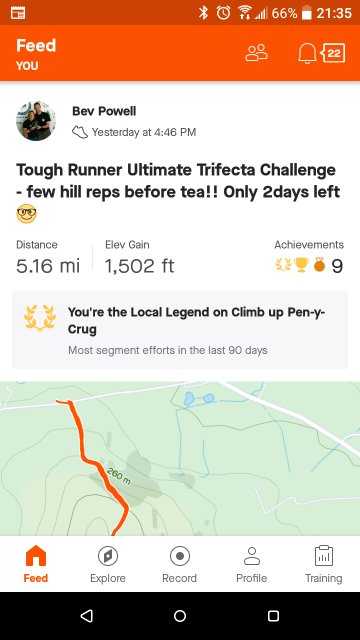This screenshot has width=360, height=640.
Task: View the 9 achievements count
Action: 337,266
